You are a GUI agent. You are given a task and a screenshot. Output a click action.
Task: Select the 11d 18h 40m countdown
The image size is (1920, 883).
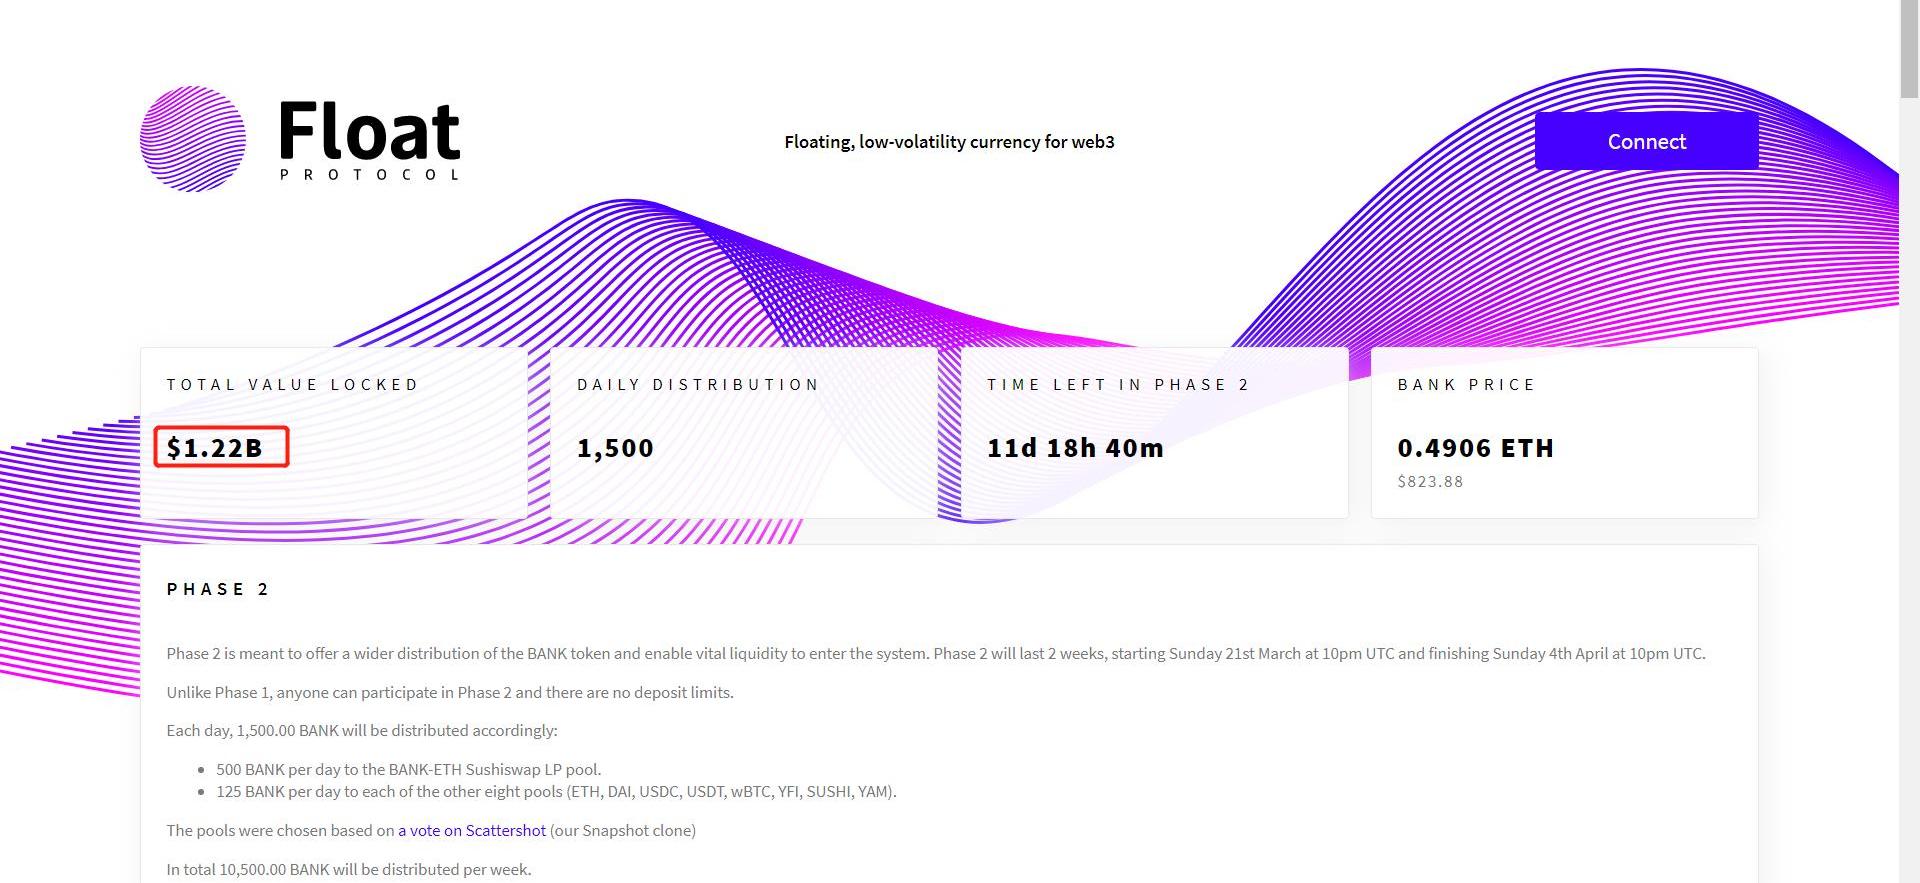point(1075,448)
